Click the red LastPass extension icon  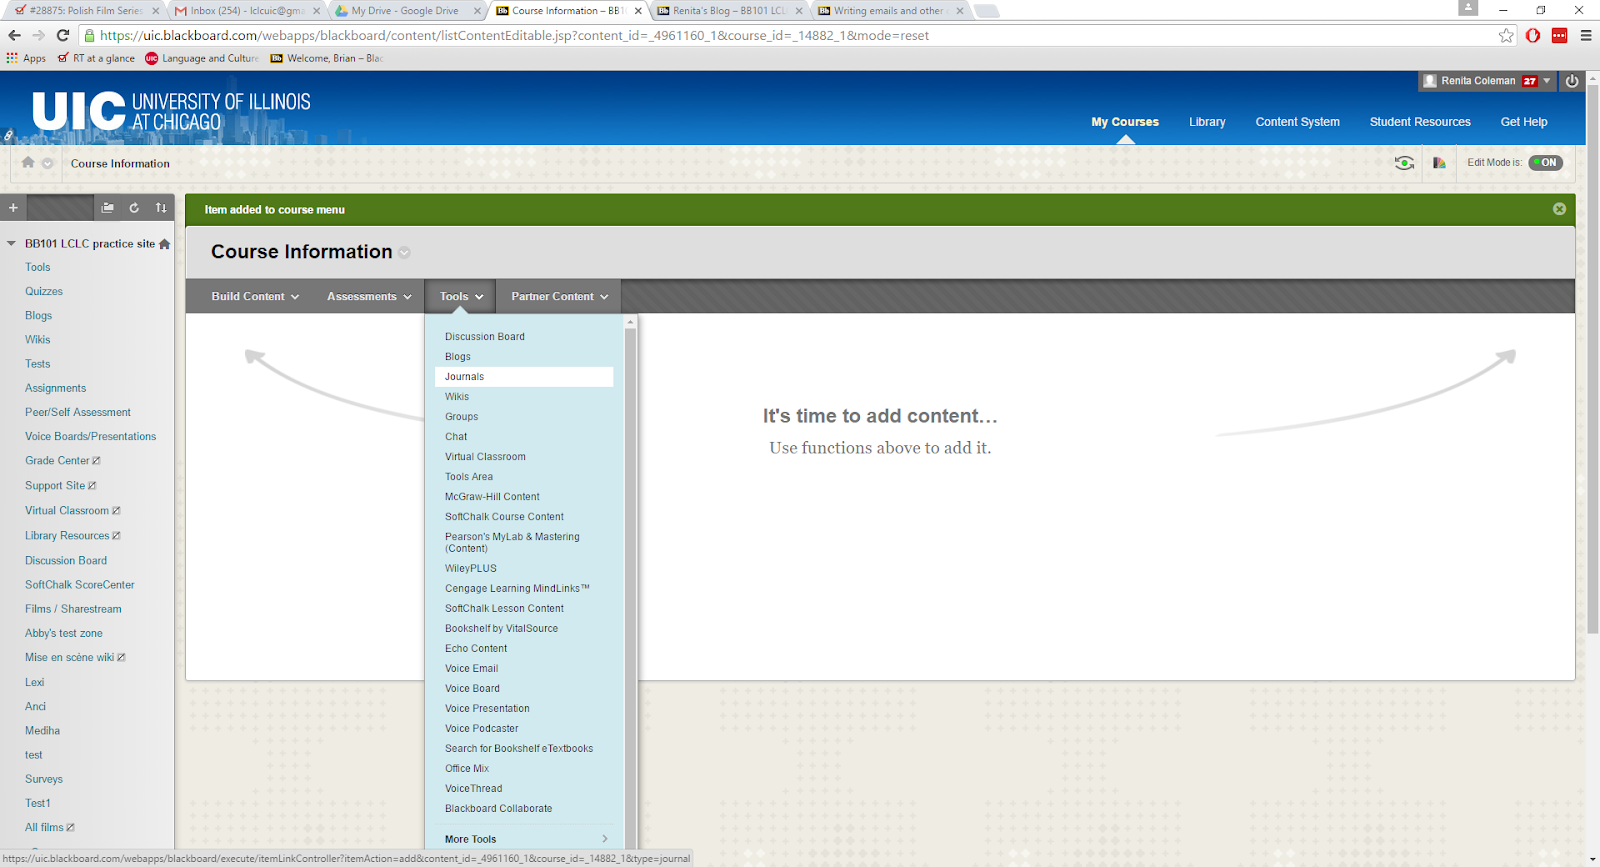pyautogui.click(x=1559, y=36)
